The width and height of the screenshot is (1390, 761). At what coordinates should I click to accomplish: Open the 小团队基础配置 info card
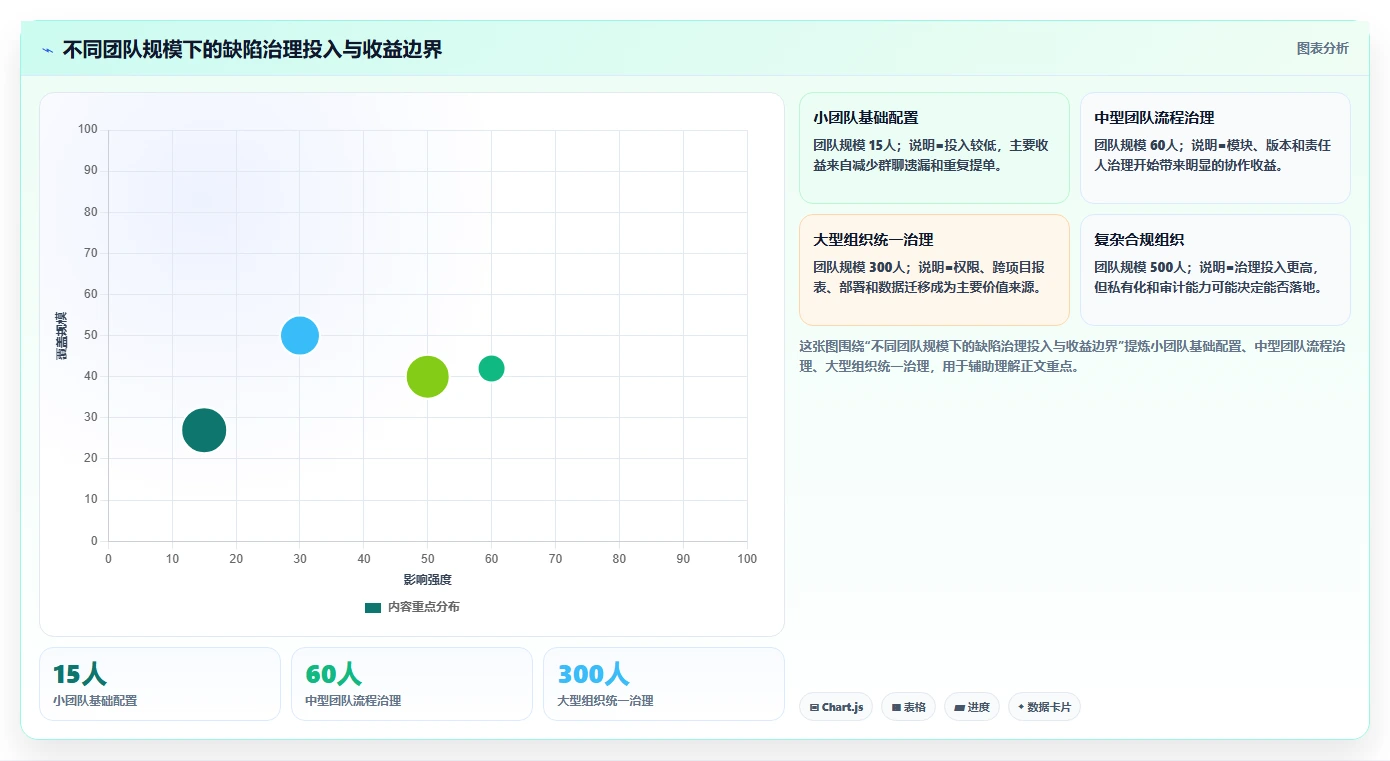(x=934, y=148)
